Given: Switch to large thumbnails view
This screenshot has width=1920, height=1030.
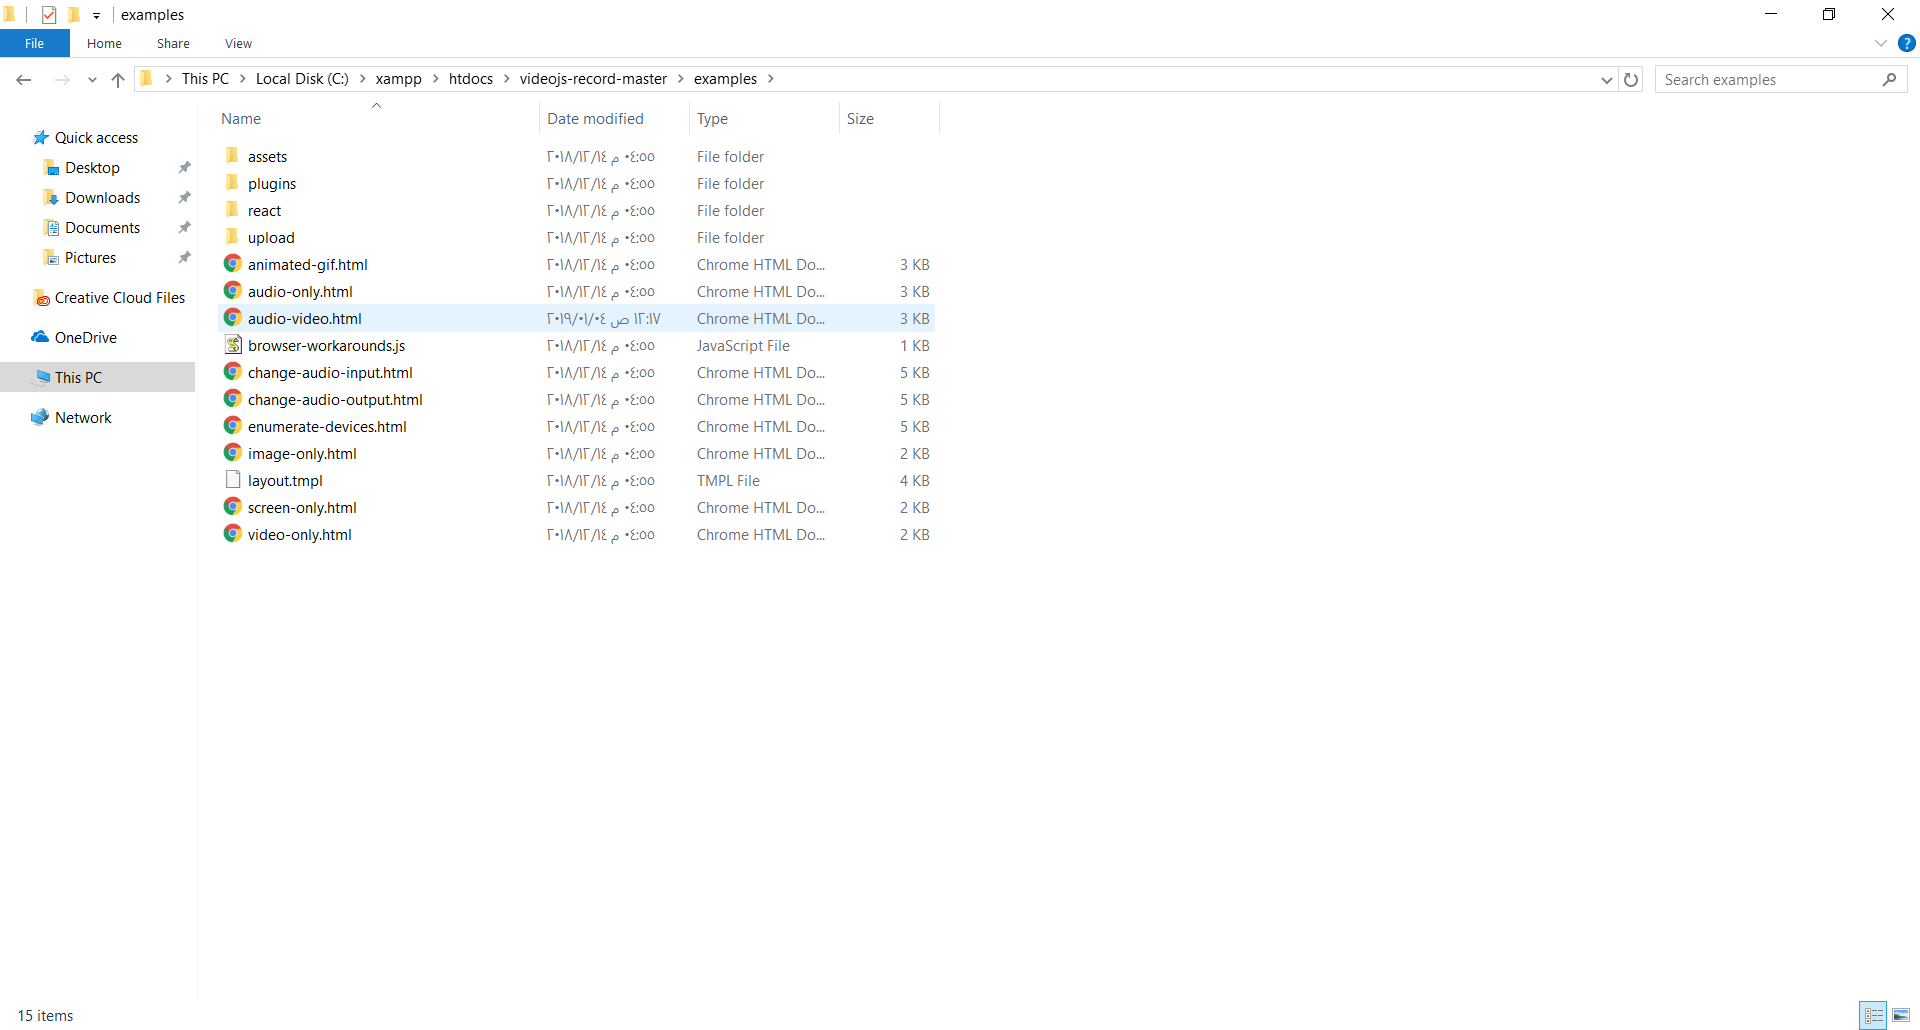Looking at the screenshot, I should (x=1899, y=1015).
